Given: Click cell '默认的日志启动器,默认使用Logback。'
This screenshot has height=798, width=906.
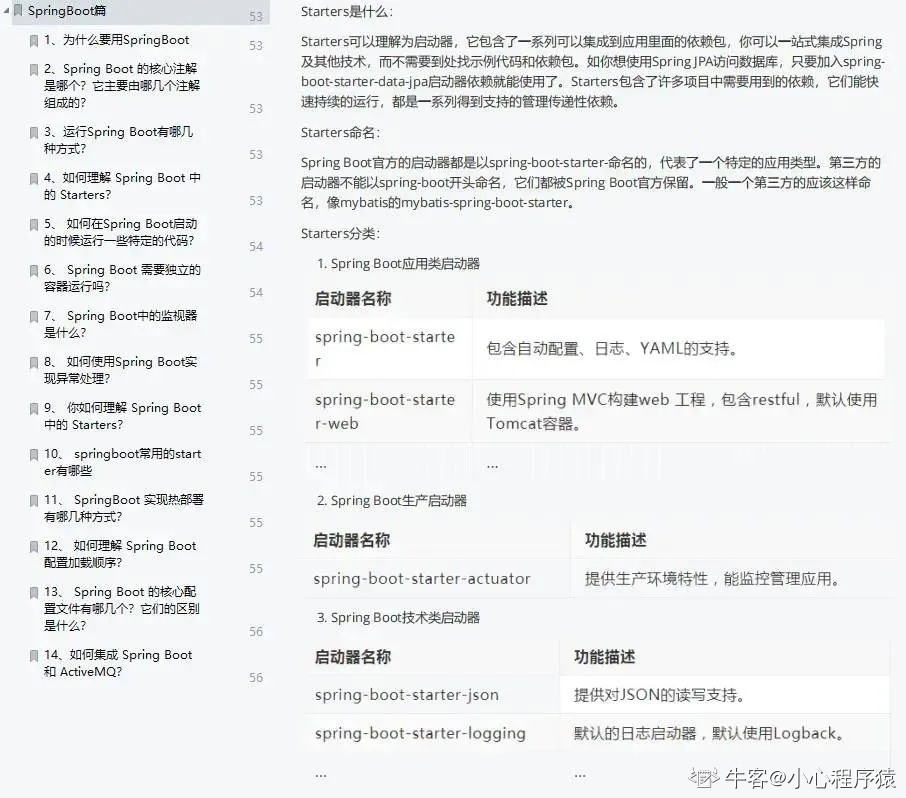Looking at the screenshot, I should pyautogui.click(x=725, y=733).
